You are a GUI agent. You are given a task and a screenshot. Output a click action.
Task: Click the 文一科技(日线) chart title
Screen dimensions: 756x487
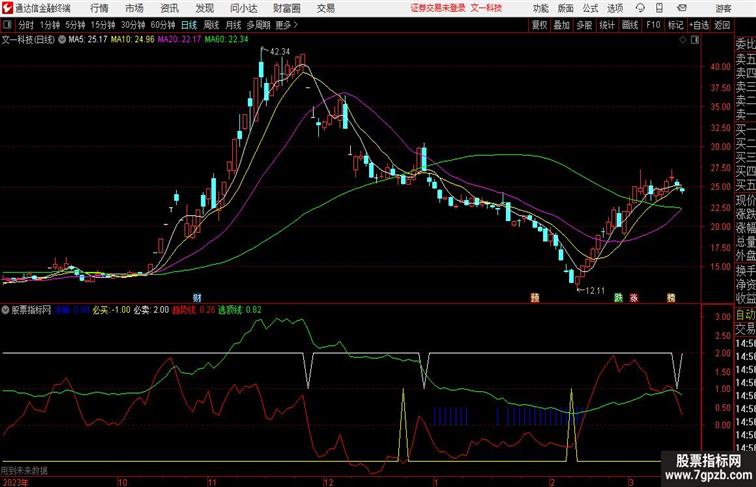tap(28, 40)
